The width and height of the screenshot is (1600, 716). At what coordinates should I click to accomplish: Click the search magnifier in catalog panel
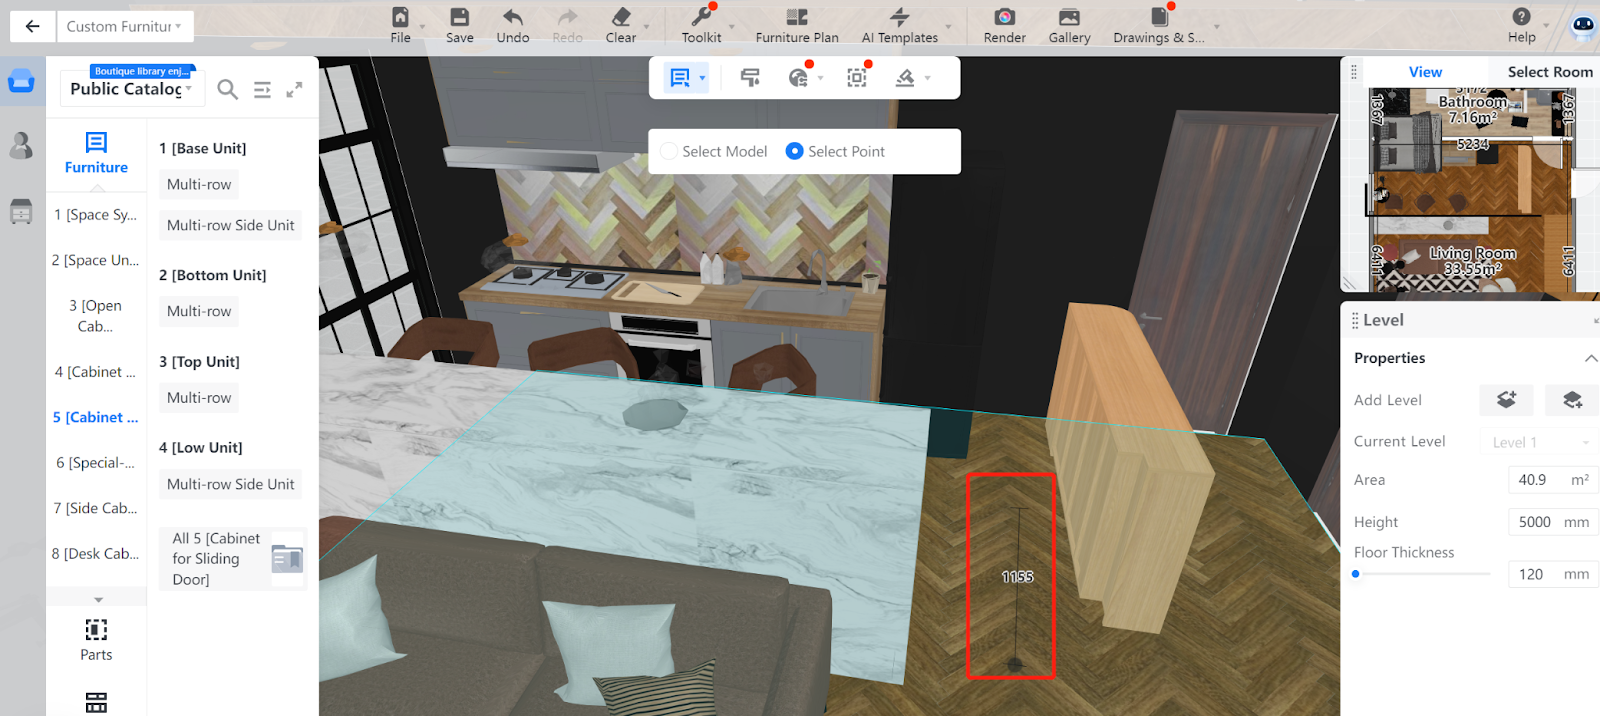(228, 89)
